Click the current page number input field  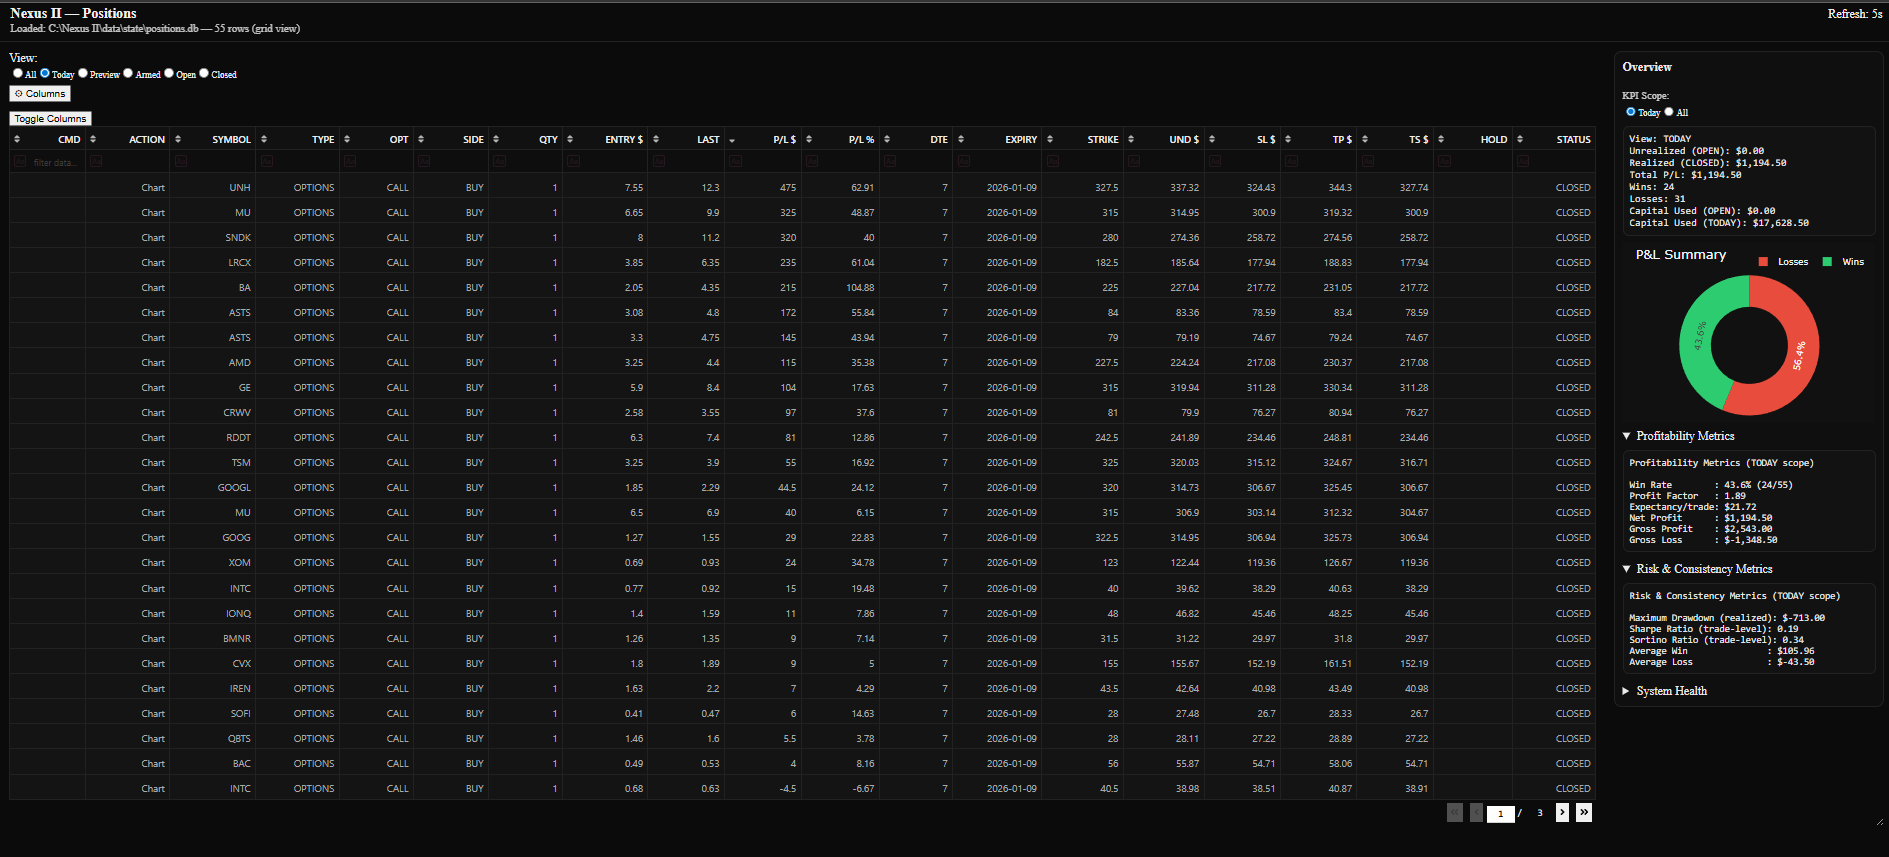click(1500, 814)
